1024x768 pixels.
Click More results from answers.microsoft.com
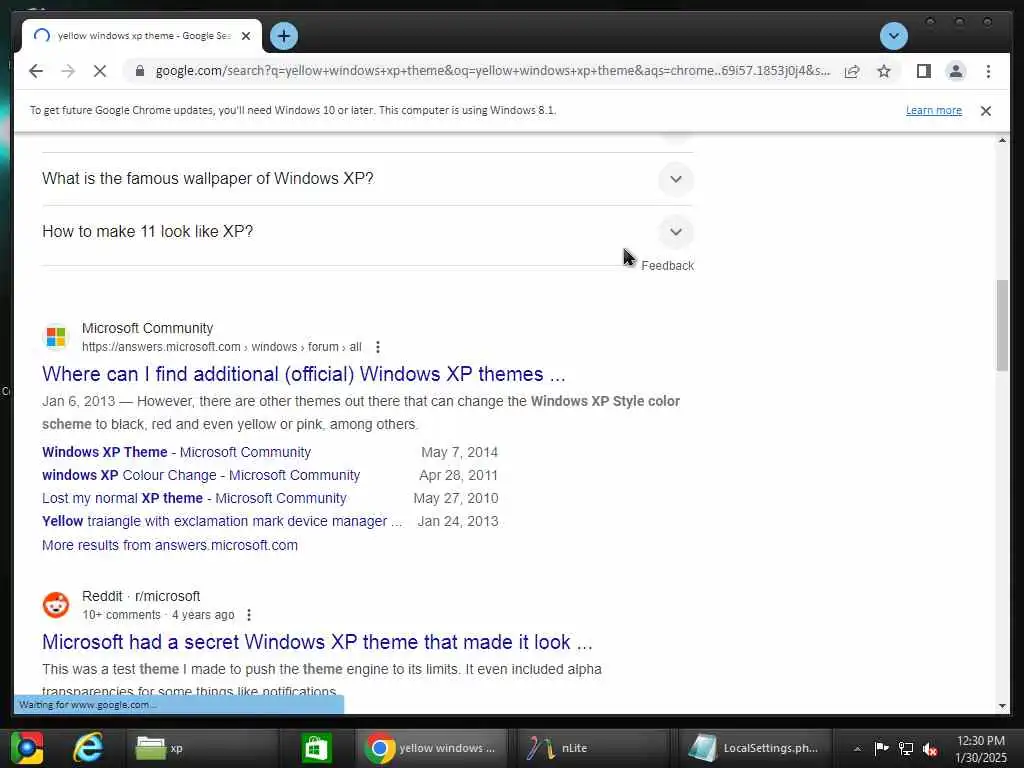point(170,545)
